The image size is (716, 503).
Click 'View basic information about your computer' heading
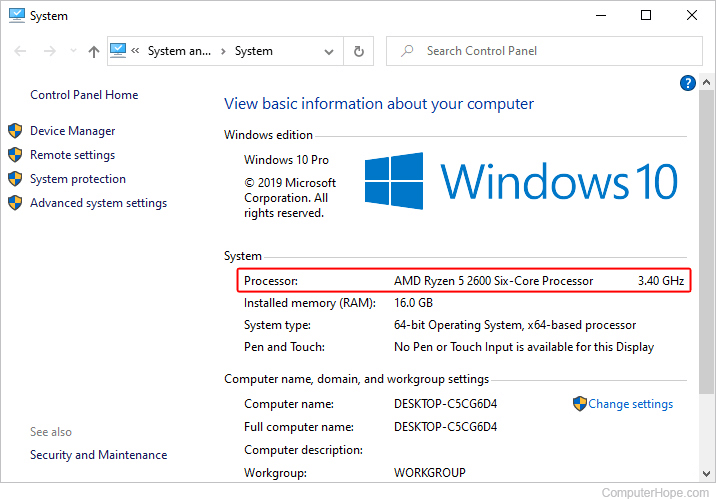coord(379,104)
